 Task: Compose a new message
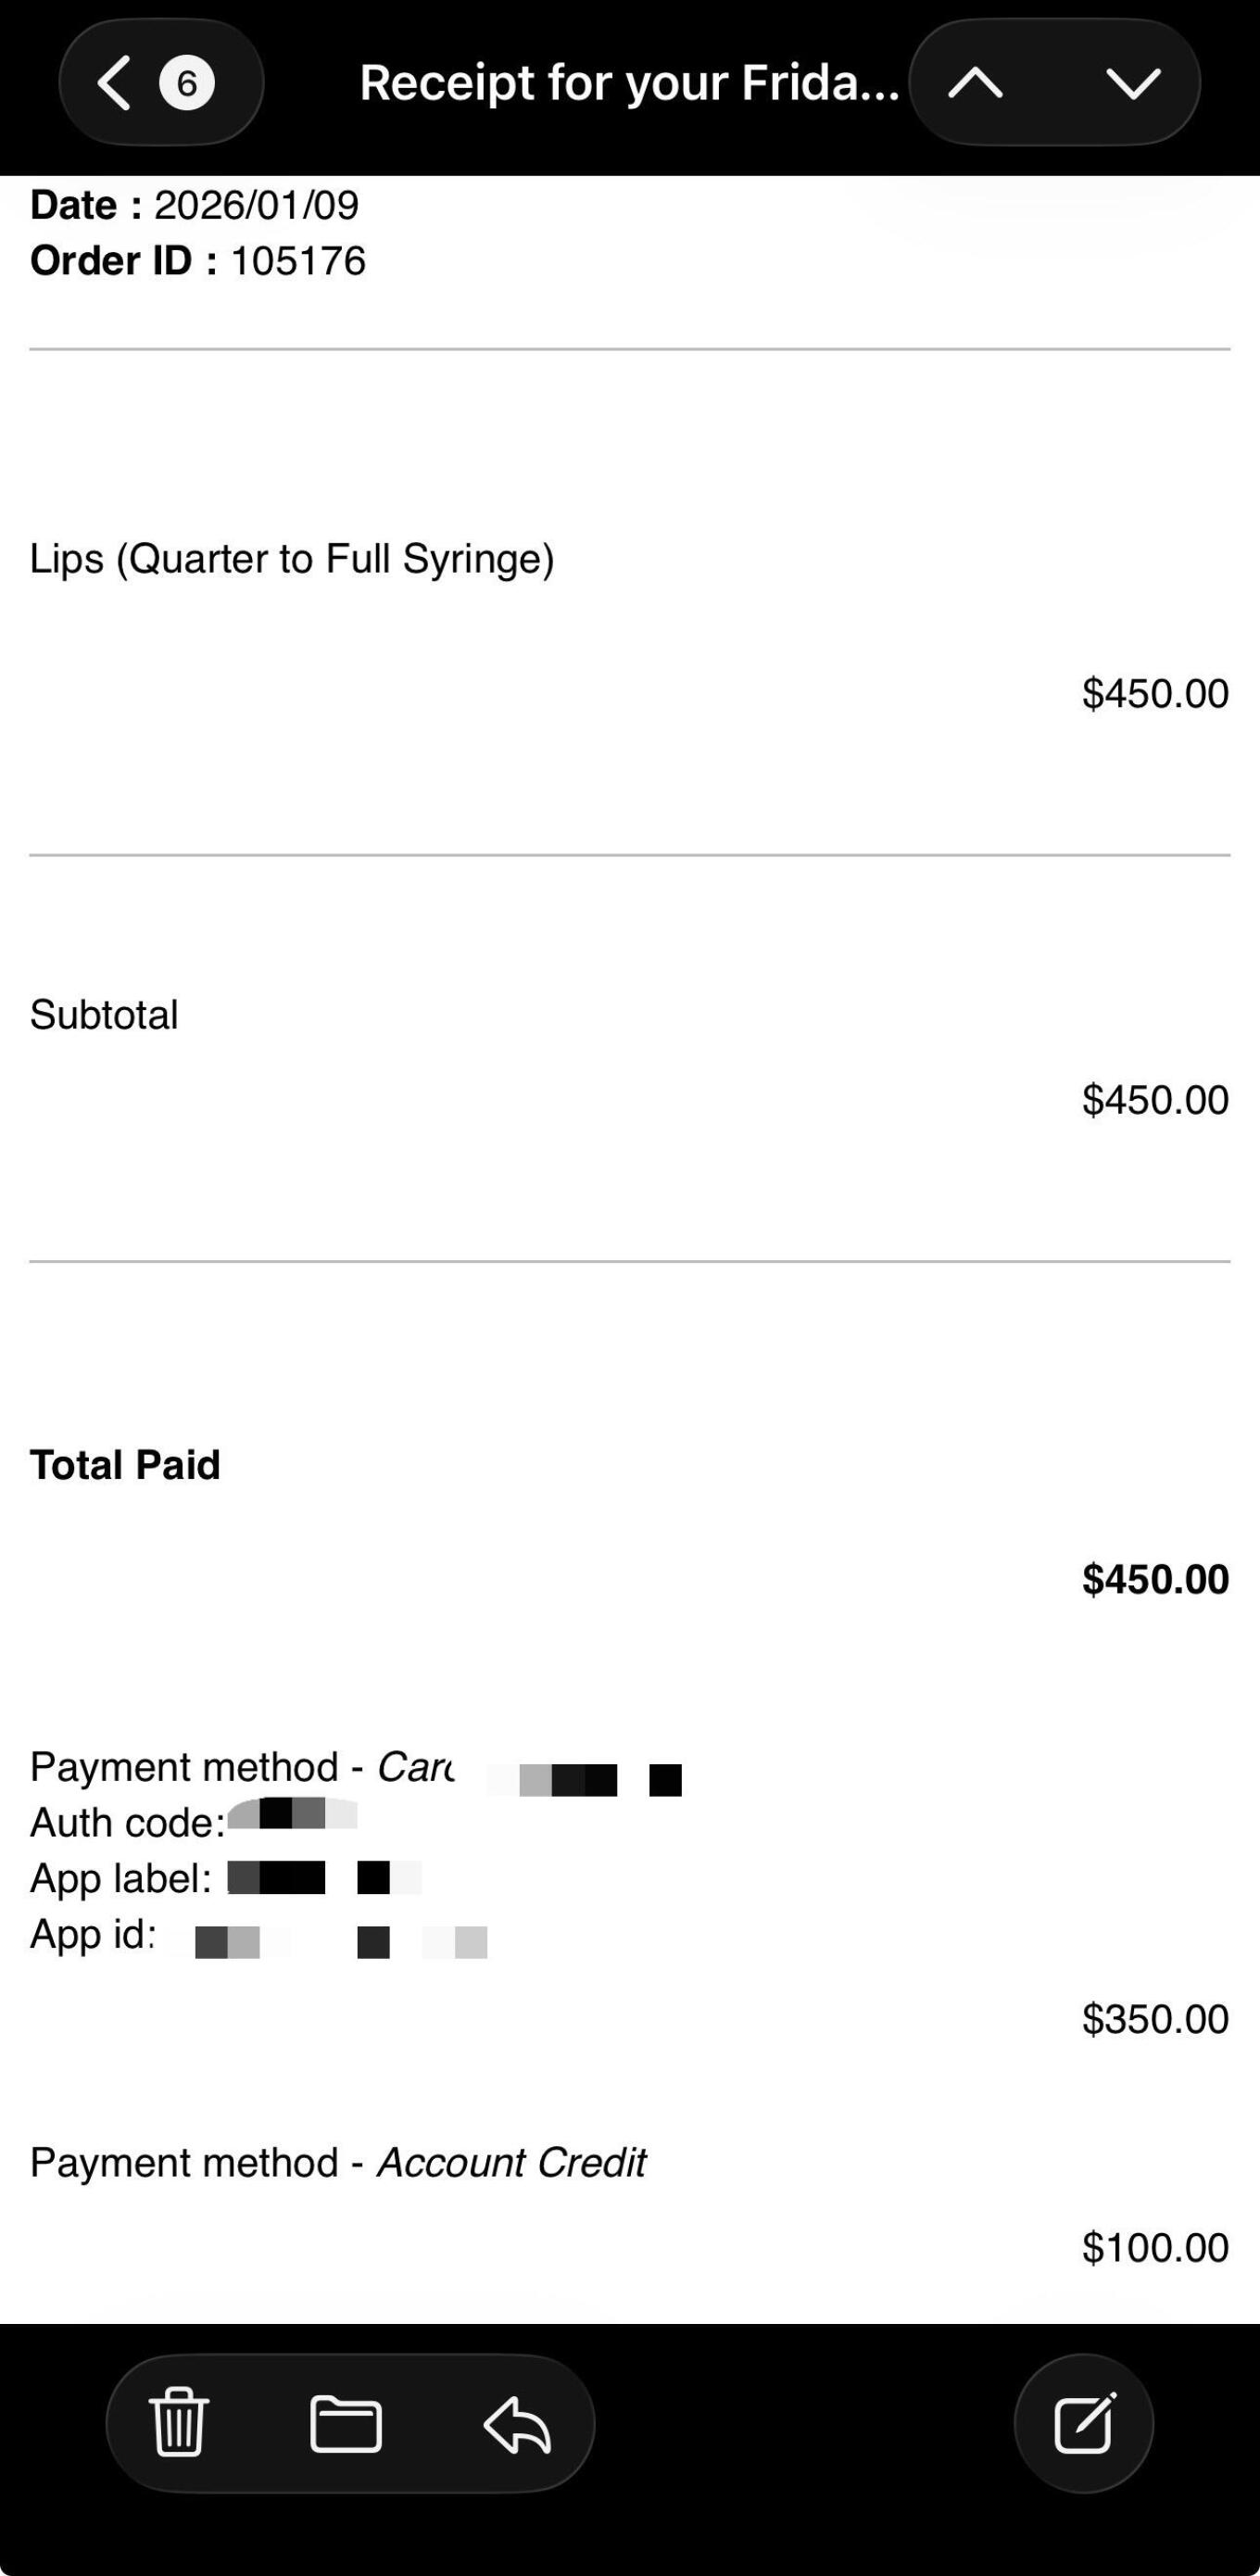(1084, 2423)
